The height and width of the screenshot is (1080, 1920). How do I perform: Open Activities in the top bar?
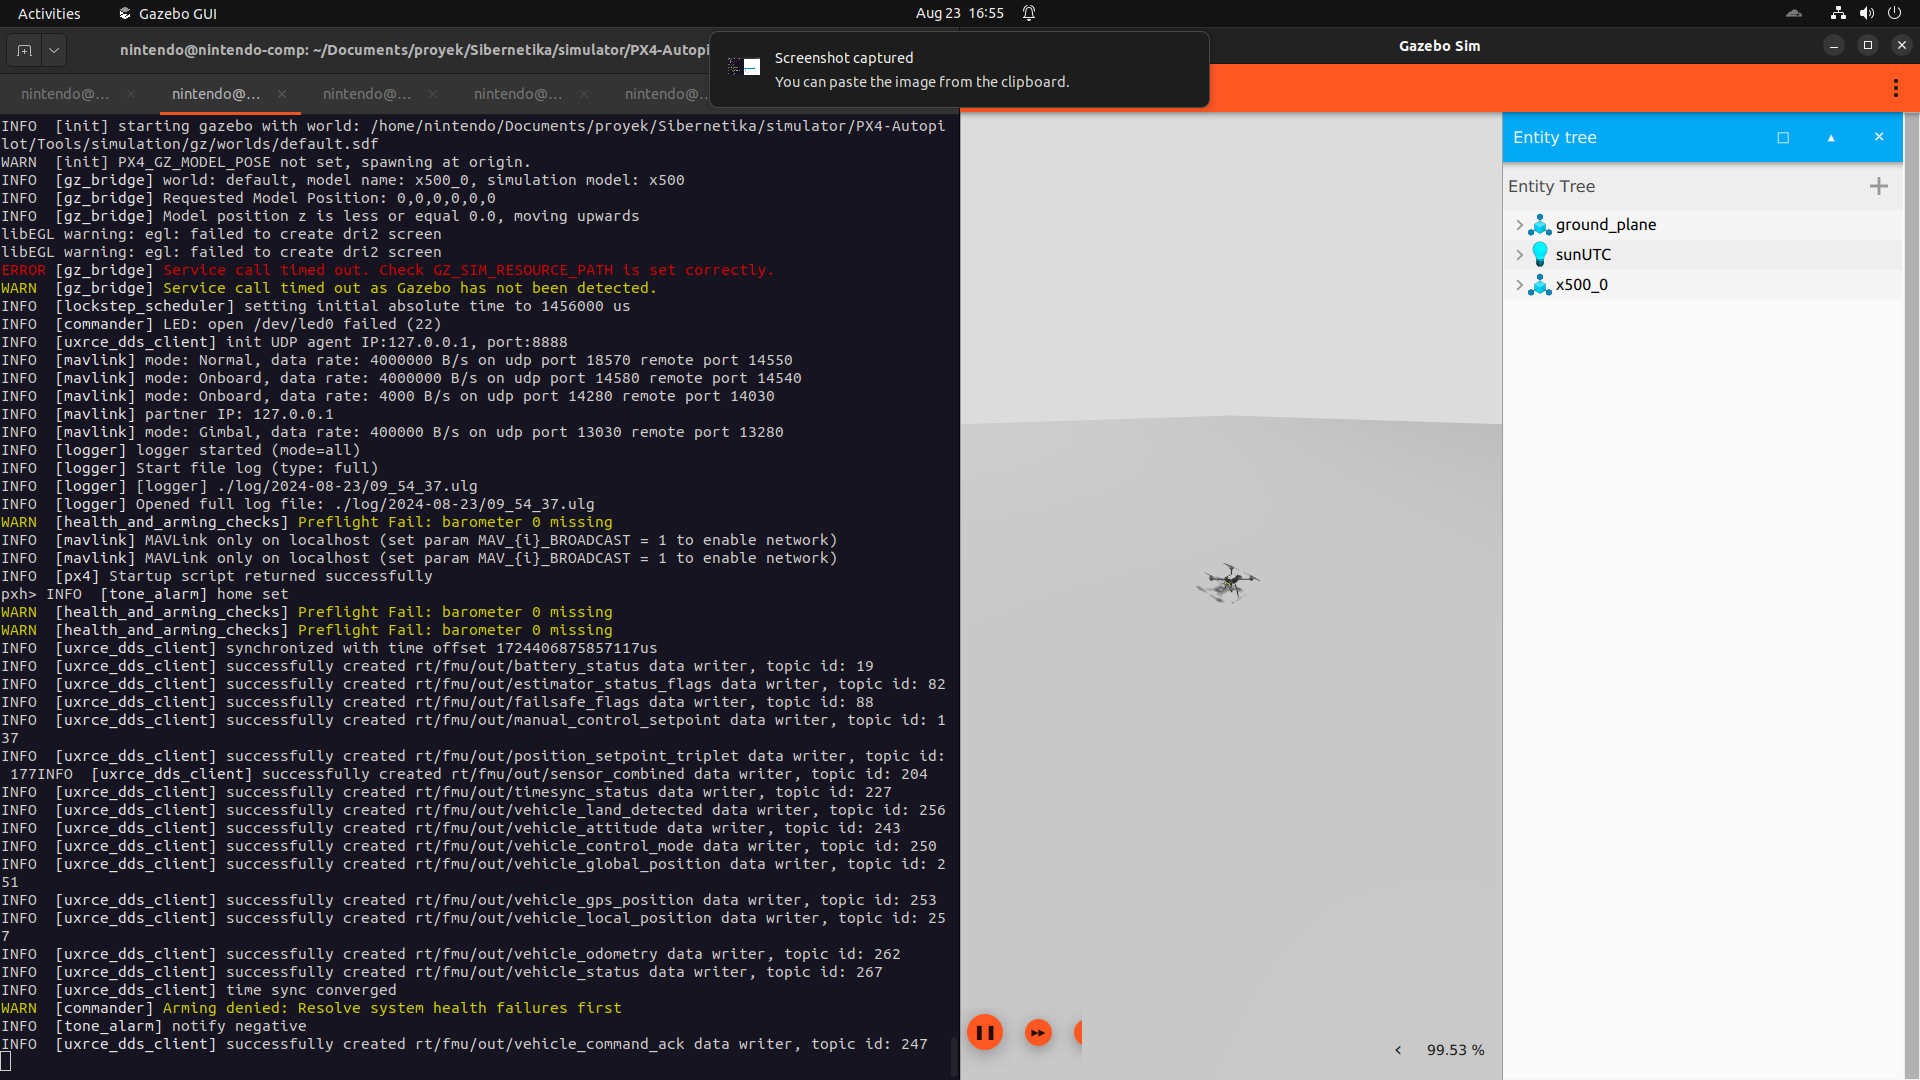pos(48,13)
